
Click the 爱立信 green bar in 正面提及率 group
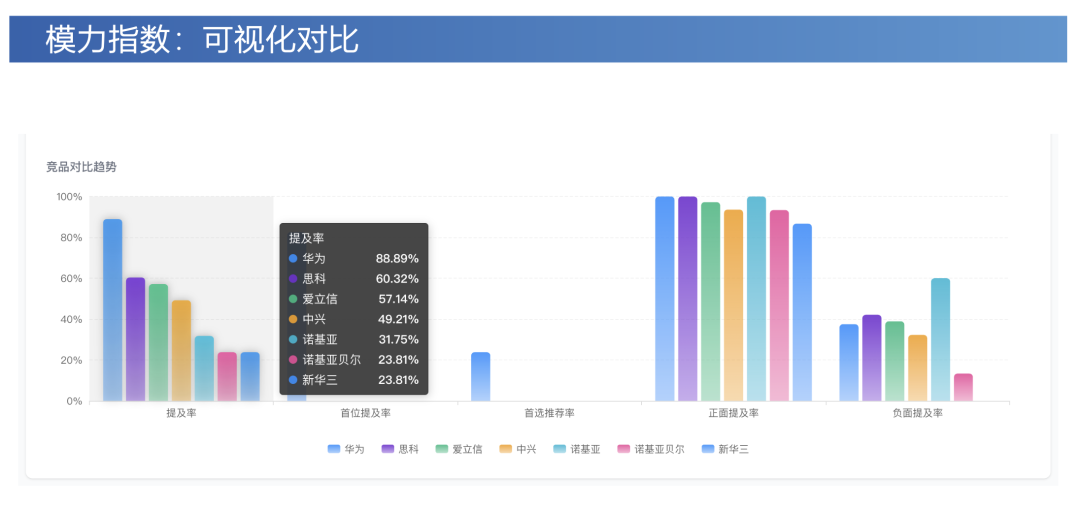711,302
